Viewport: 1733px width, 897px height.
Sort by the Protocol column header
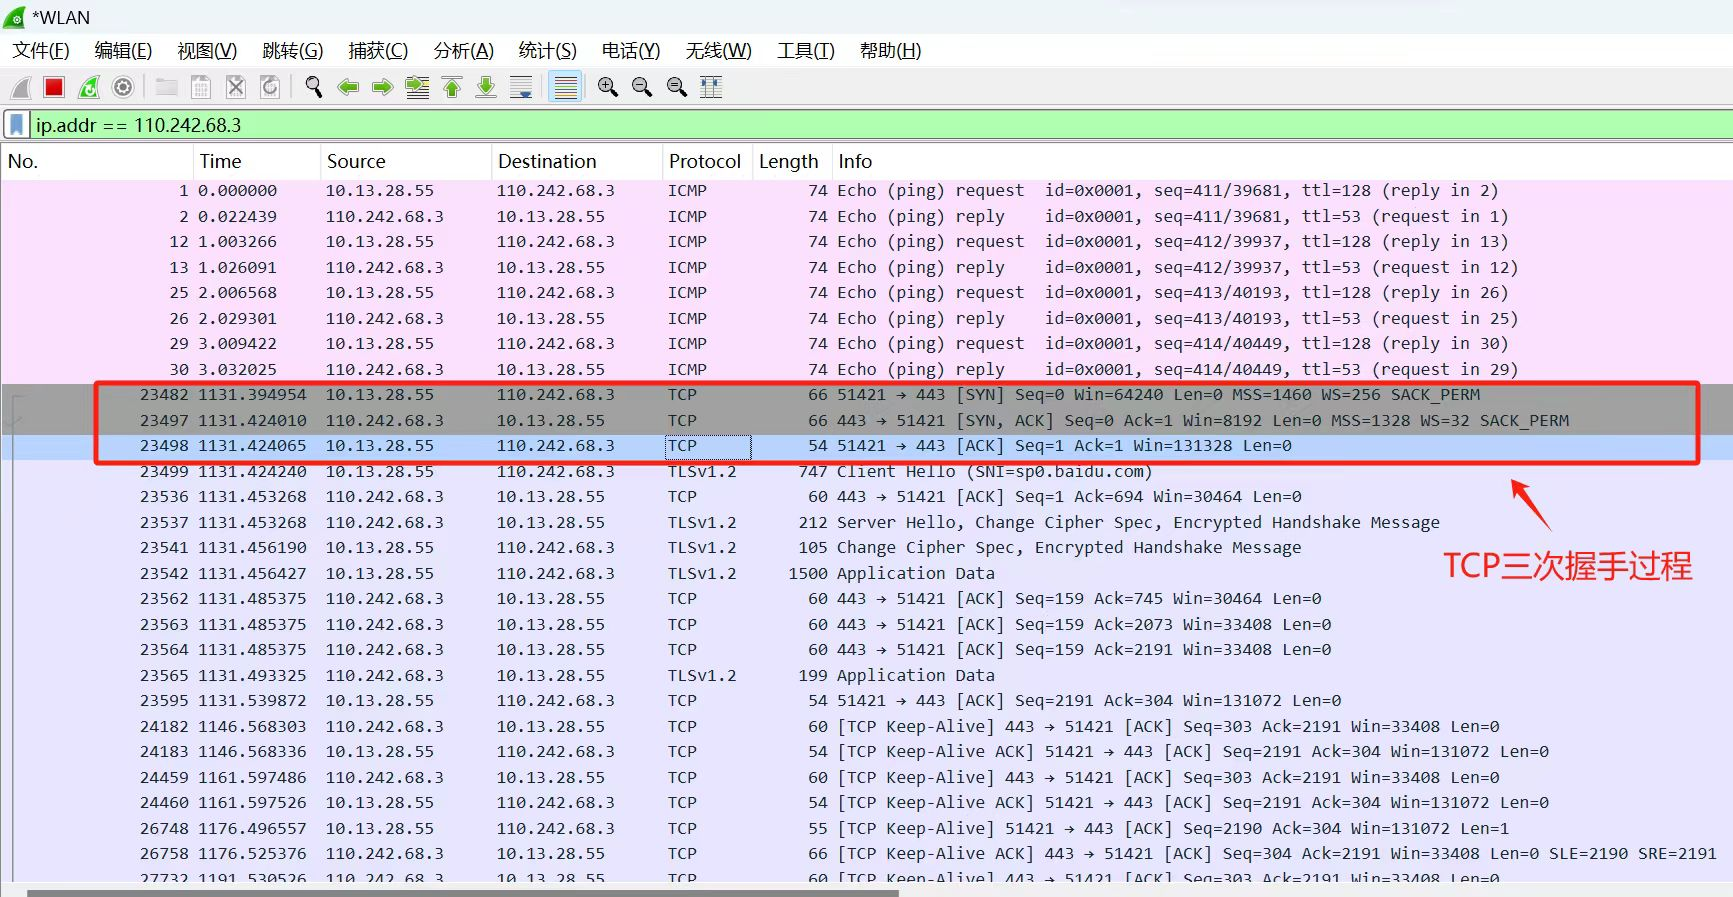(x=707, y=162)
